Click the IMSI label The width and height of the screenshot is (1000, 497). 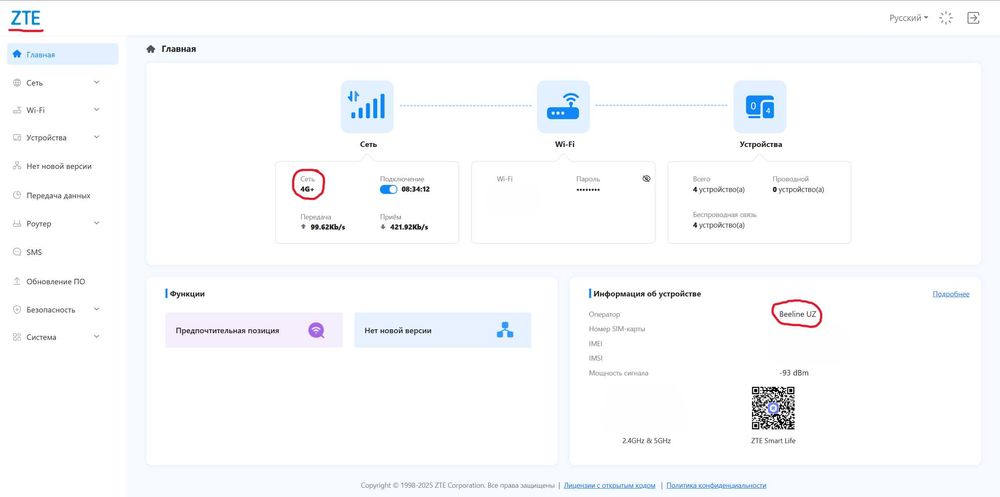(595, 358)
